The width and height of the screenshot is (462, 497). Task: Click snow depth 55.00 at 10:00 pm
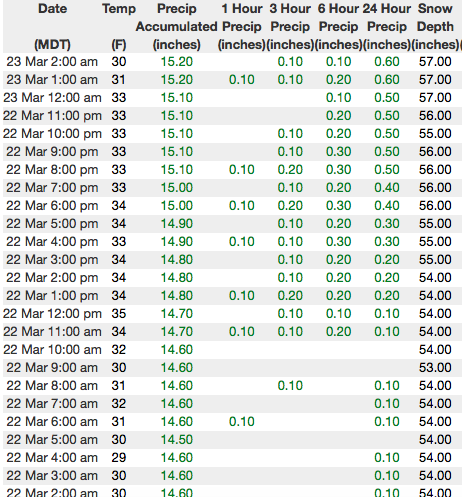tap(435, 134)
